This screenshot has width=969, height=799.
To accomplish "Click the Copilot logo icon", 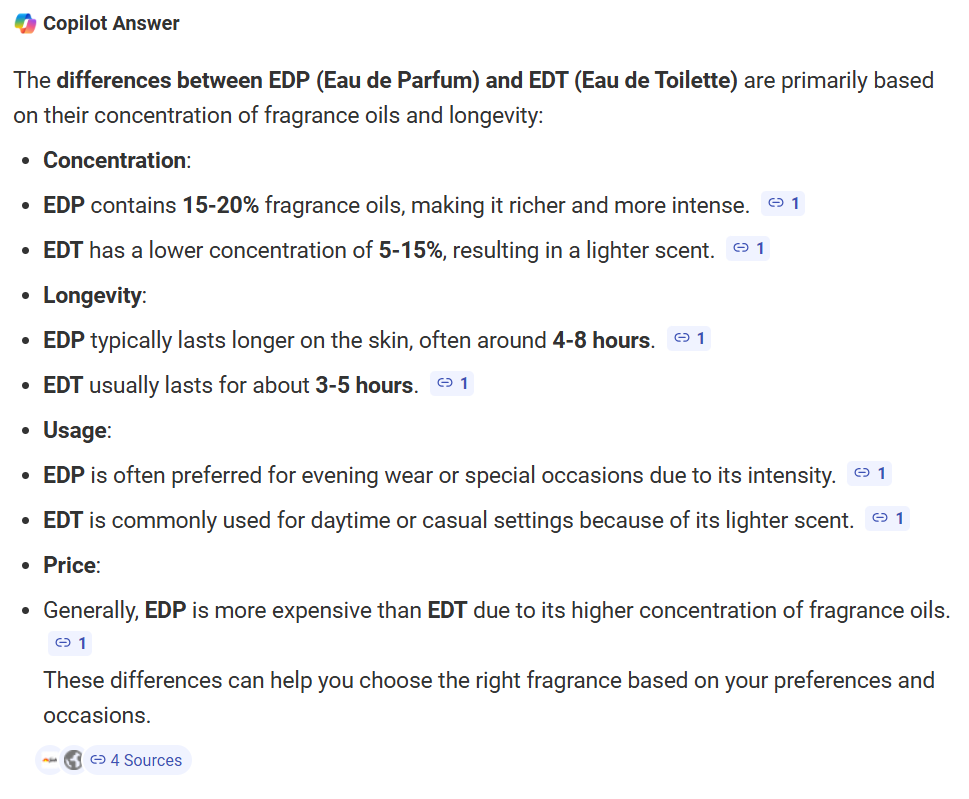I will click(x=25, y=23).
